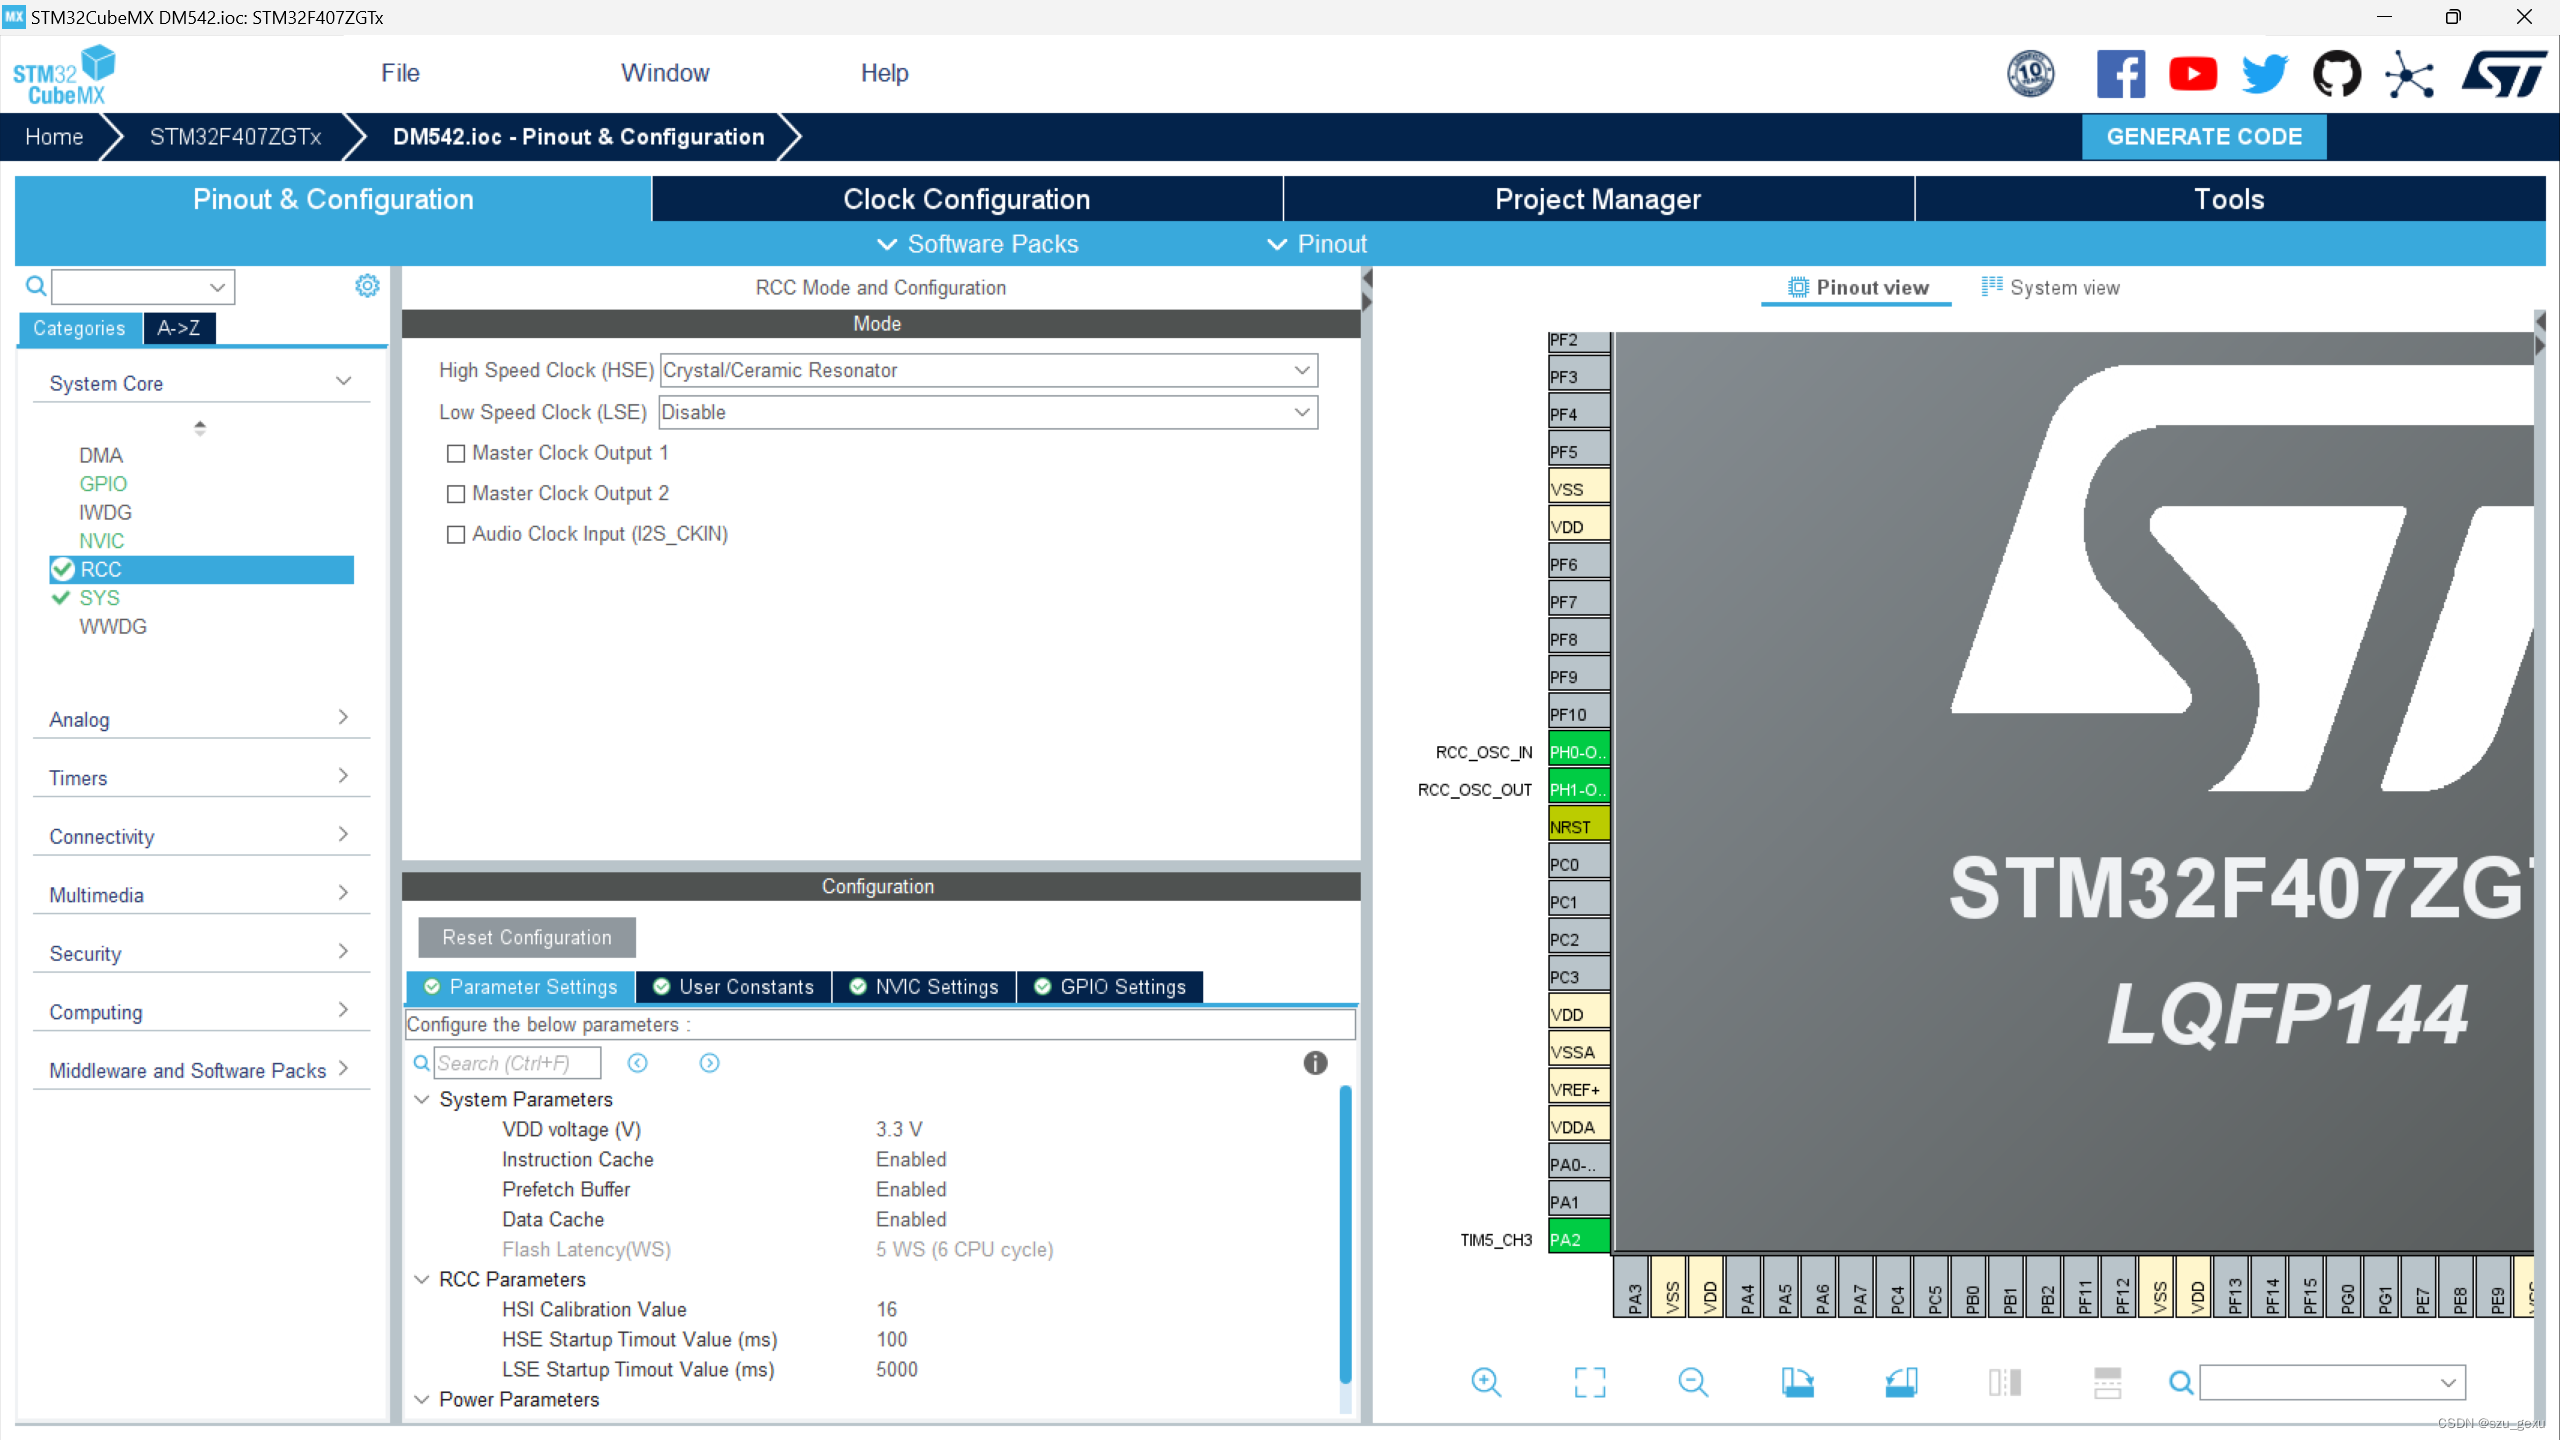
Task: Select GPIO in System Core list
Action: pyautogui.click(x=103, y=484)
